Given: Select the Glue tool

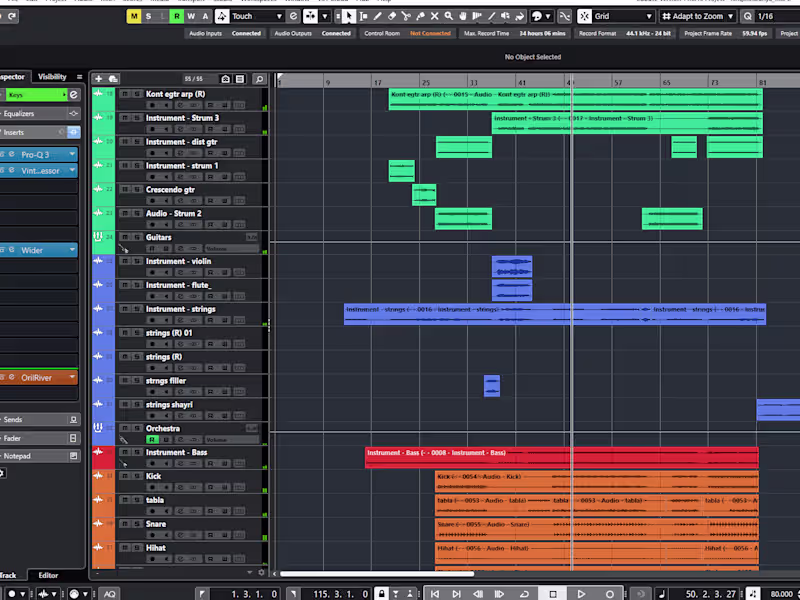Looking at the screenshot, I should click(420, 16).
